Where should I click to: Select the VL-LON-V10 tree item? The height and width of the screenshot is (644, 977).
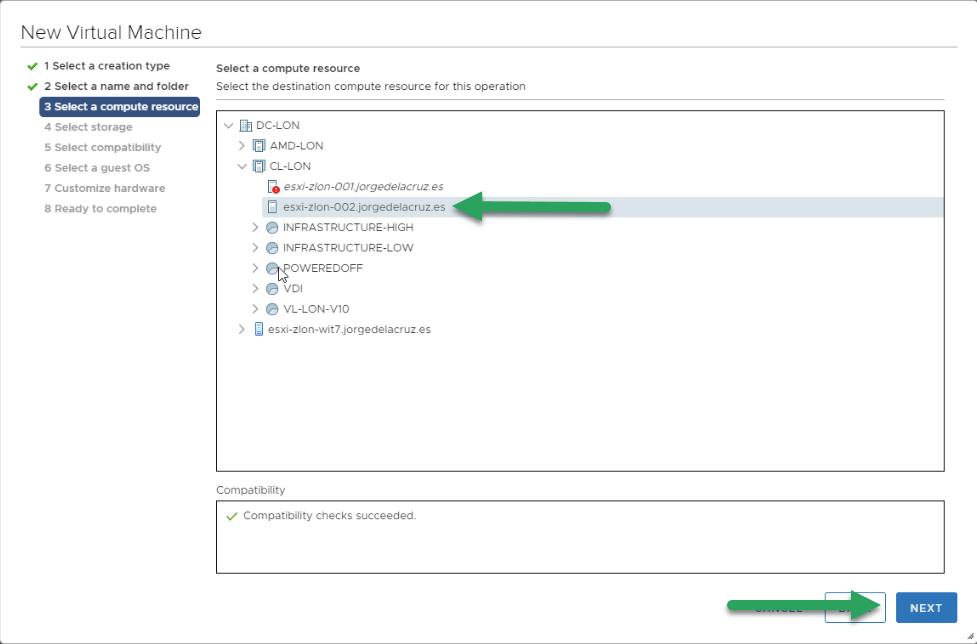tap(316, 309)
